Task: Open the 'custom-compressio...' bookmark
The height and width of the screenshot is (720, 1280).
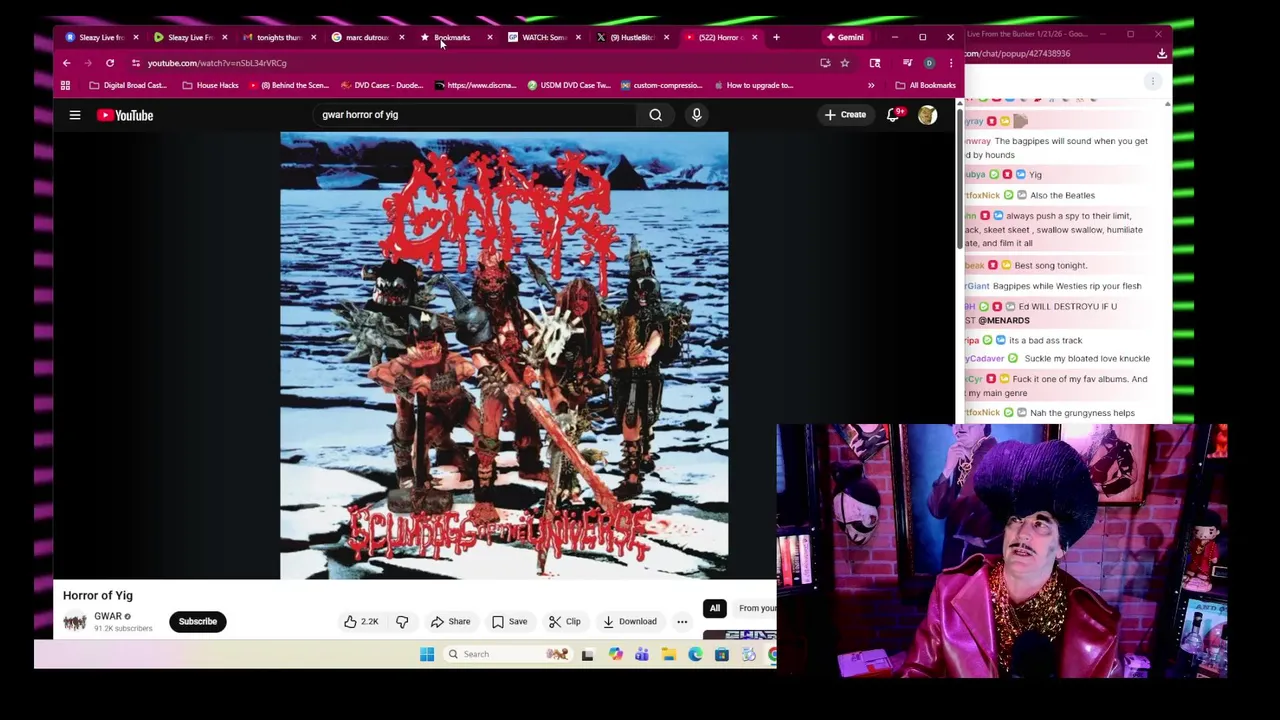Action: (x=661, y=85)
